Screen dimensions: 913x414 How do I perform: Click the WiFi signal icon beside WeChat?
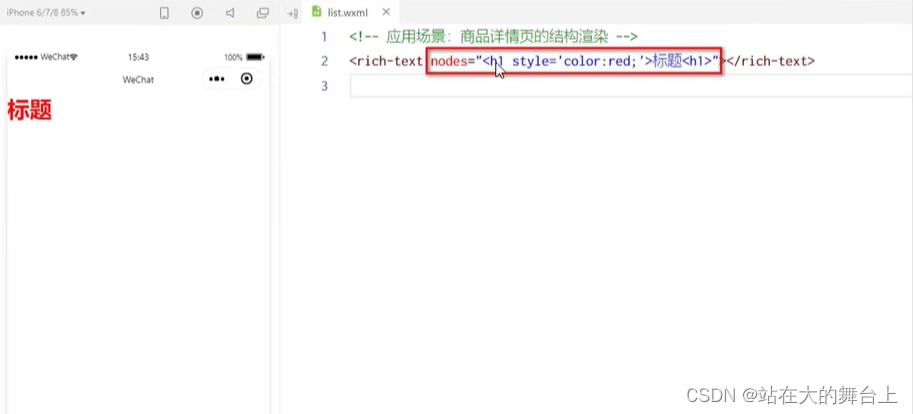tap(73, 57)
